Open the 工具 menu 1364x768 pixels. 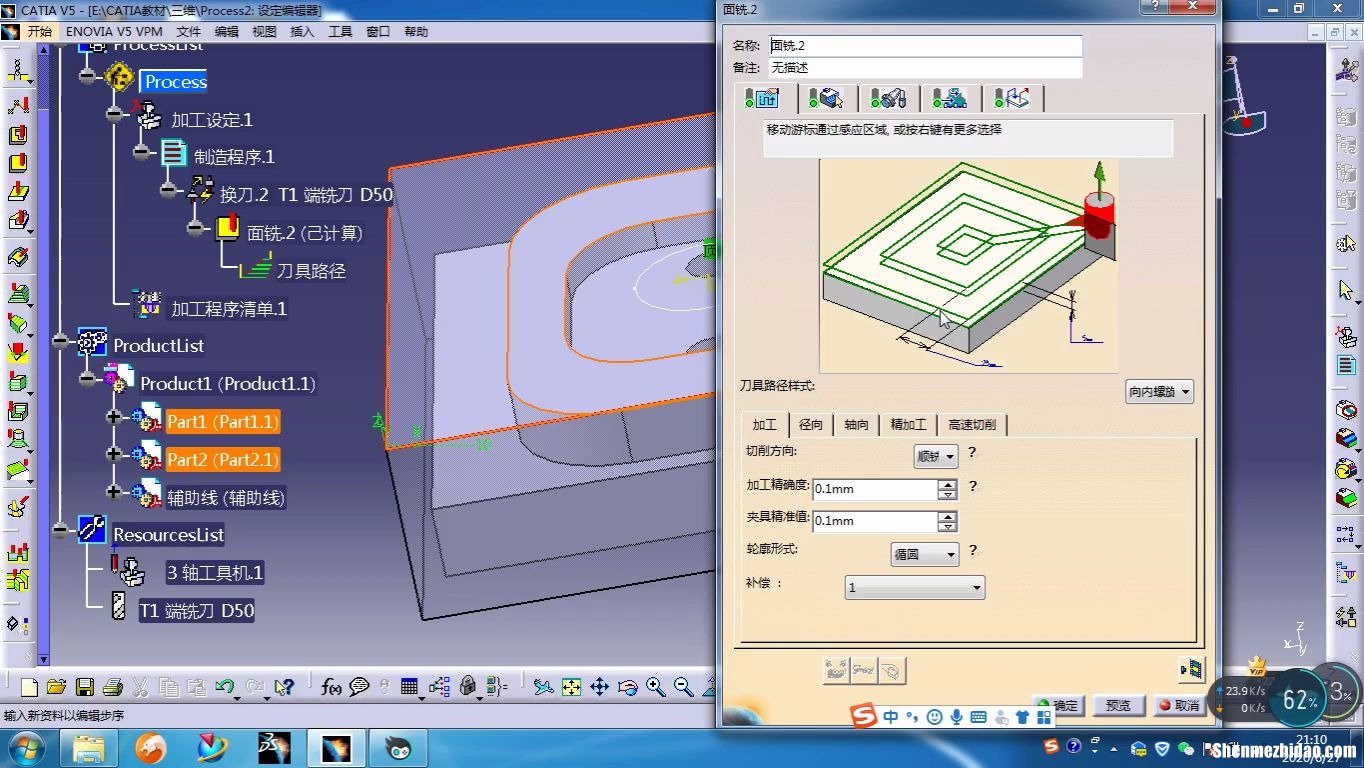tap(340, 31)
